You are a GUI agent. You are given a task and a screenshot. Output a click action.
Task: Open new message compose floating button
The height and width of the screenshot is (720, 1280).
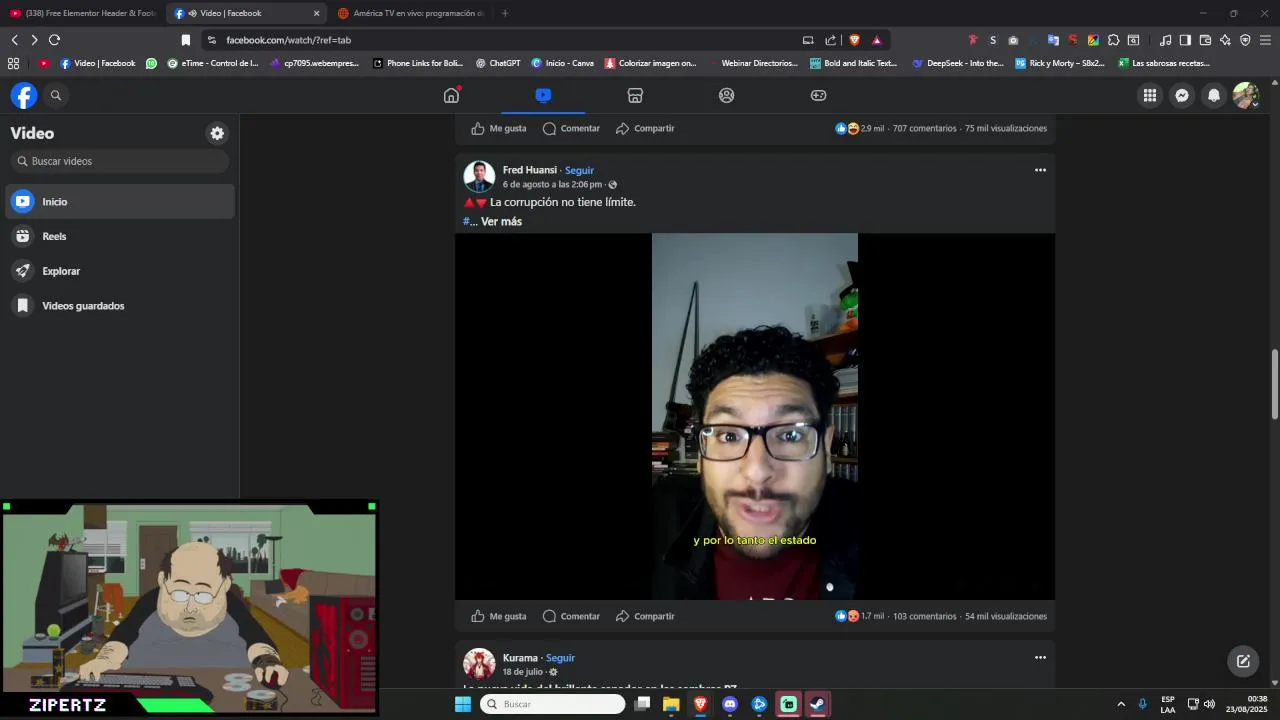(x=1243, y=661)
